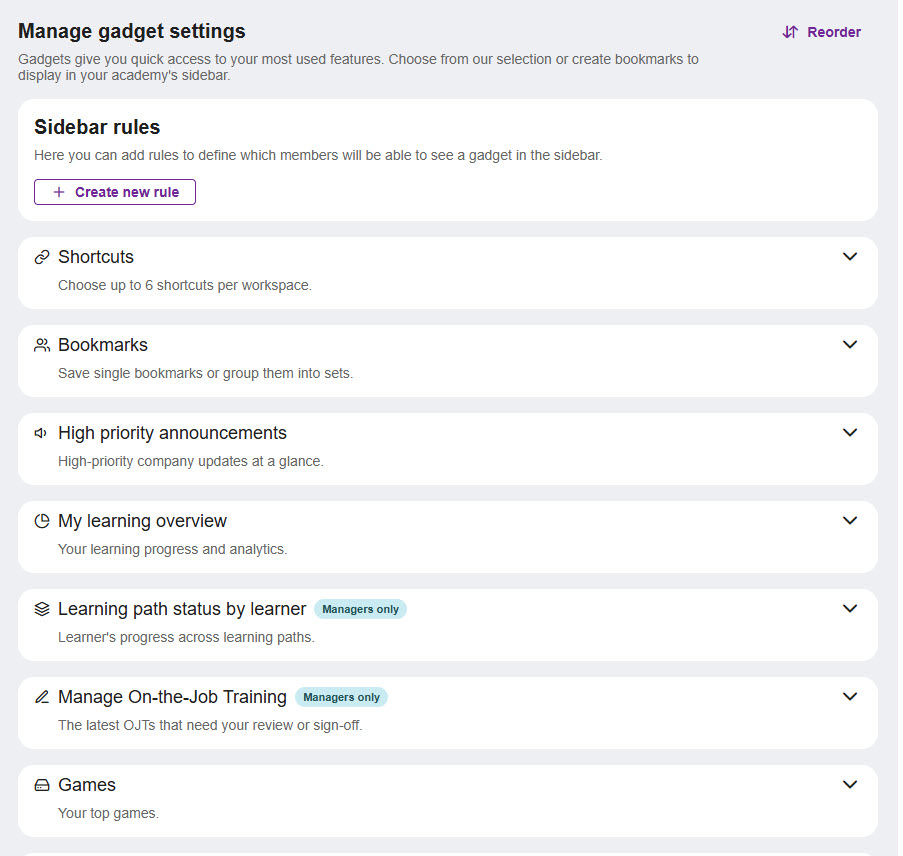
Task: Click the speaker icon for High priority announcements
Action: click(40, 433)
